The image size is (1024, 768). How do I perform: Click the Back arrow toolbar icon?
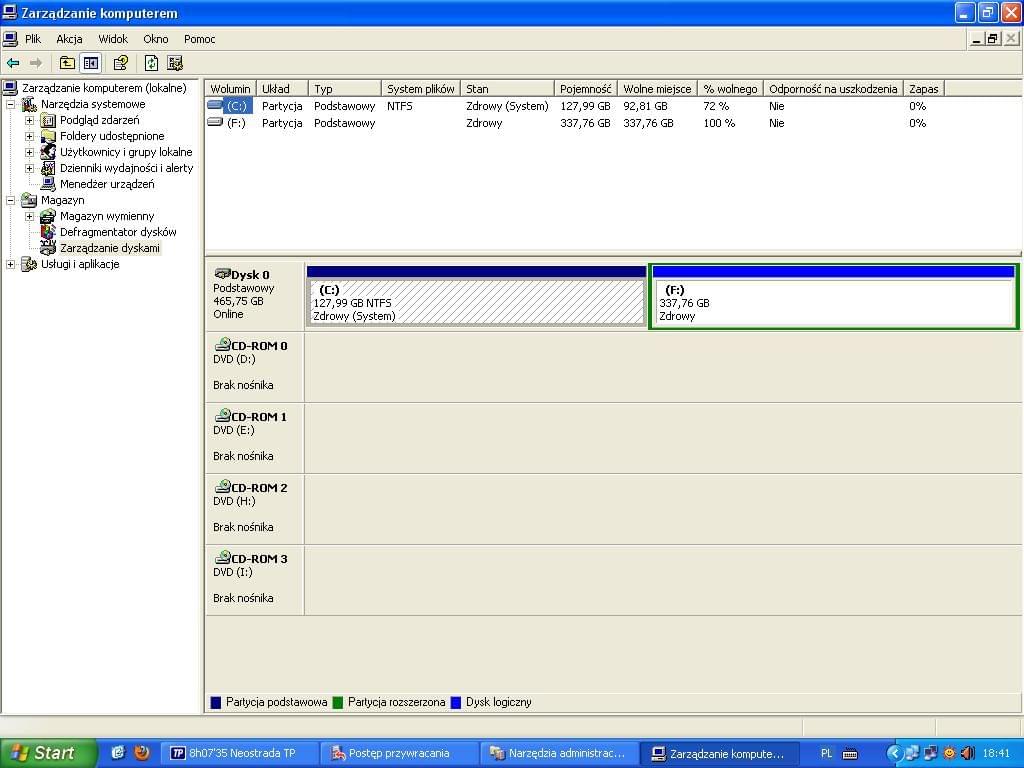(13, 63)
